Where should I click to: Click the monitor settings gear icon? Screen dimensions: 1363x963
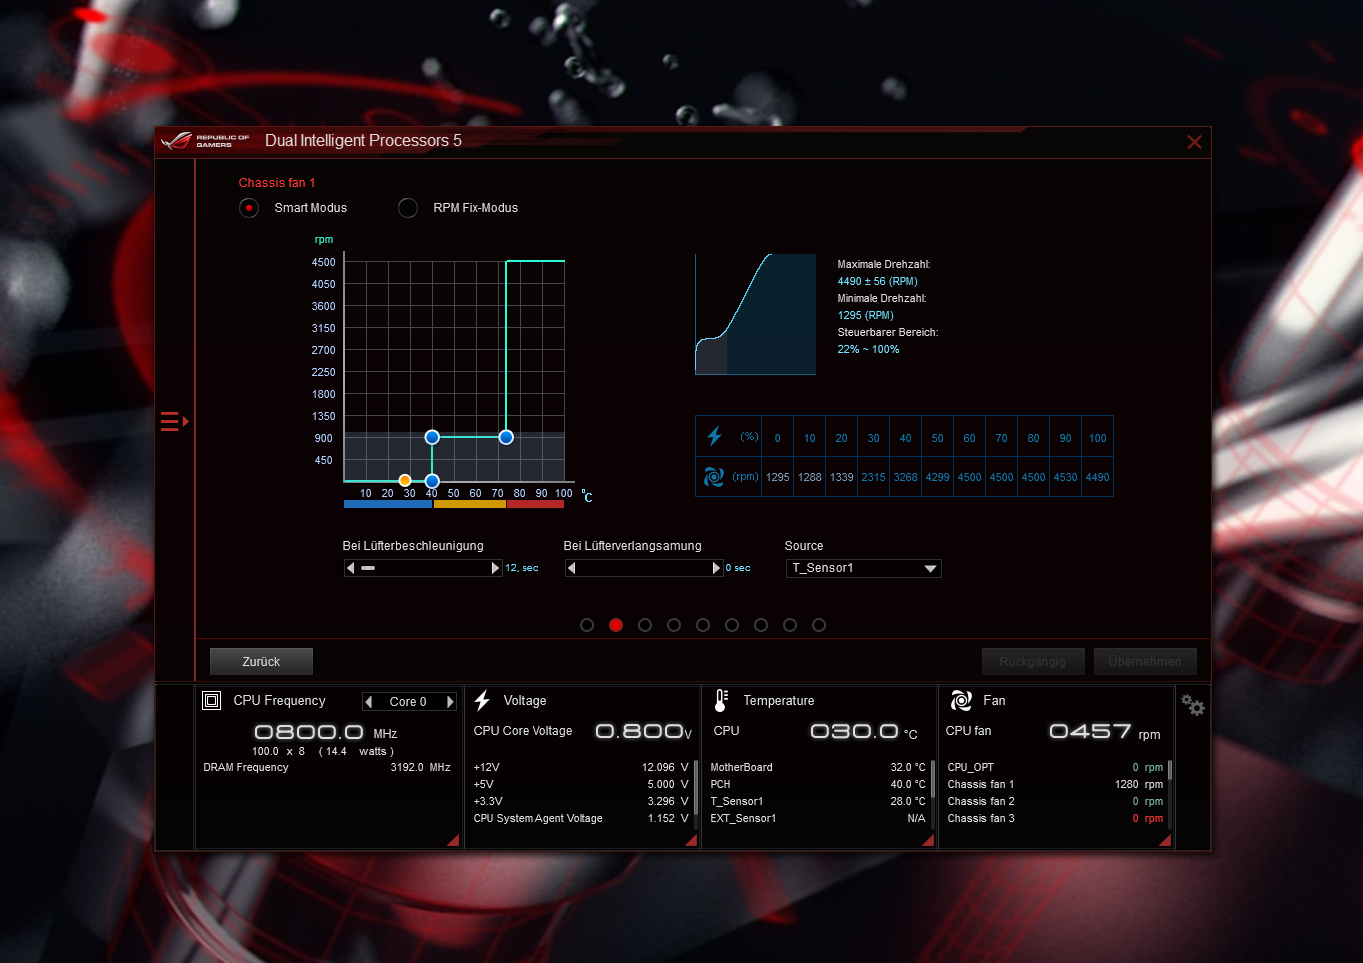point(1192,705)
